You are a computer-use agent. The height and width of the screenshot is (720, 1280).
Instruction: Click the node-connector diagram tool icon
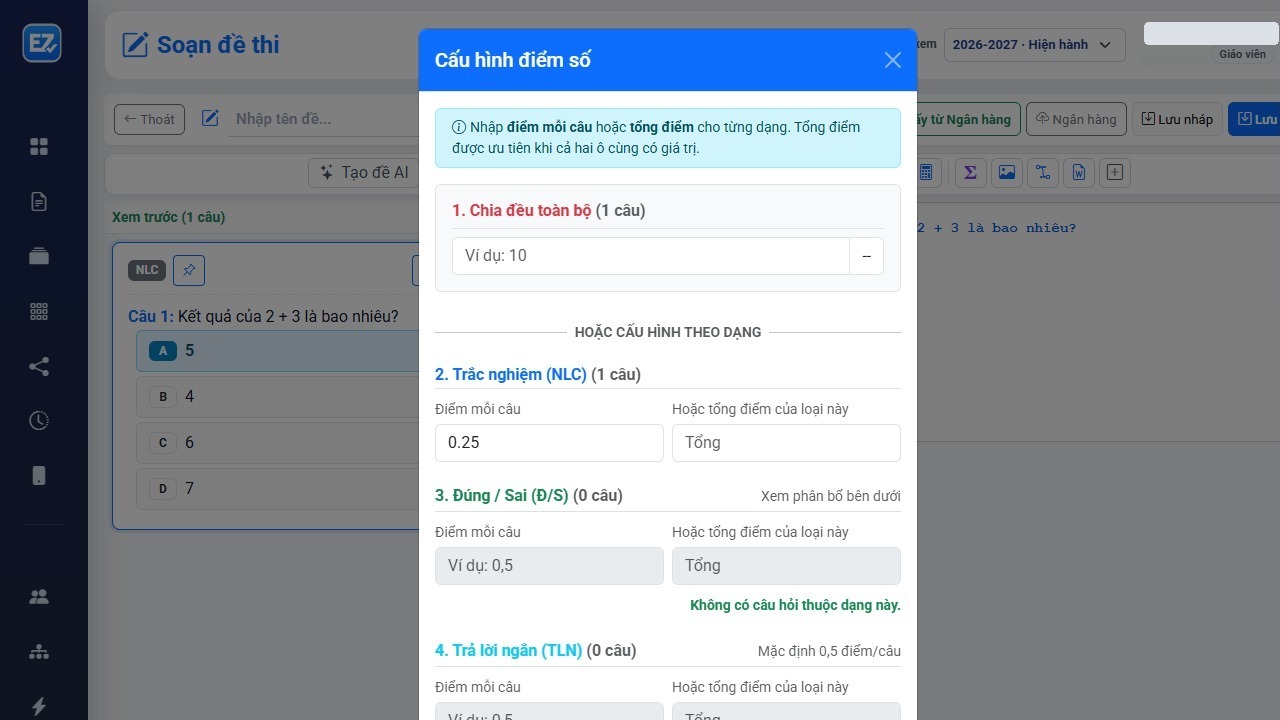tap(1042, 172)
